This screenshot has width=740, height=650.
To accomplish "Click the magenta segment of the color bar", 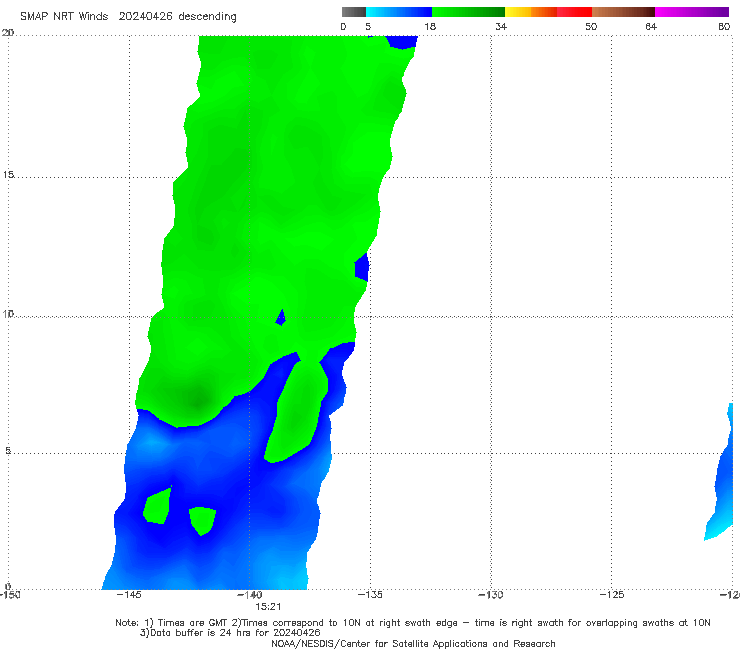I will point(692,12).
